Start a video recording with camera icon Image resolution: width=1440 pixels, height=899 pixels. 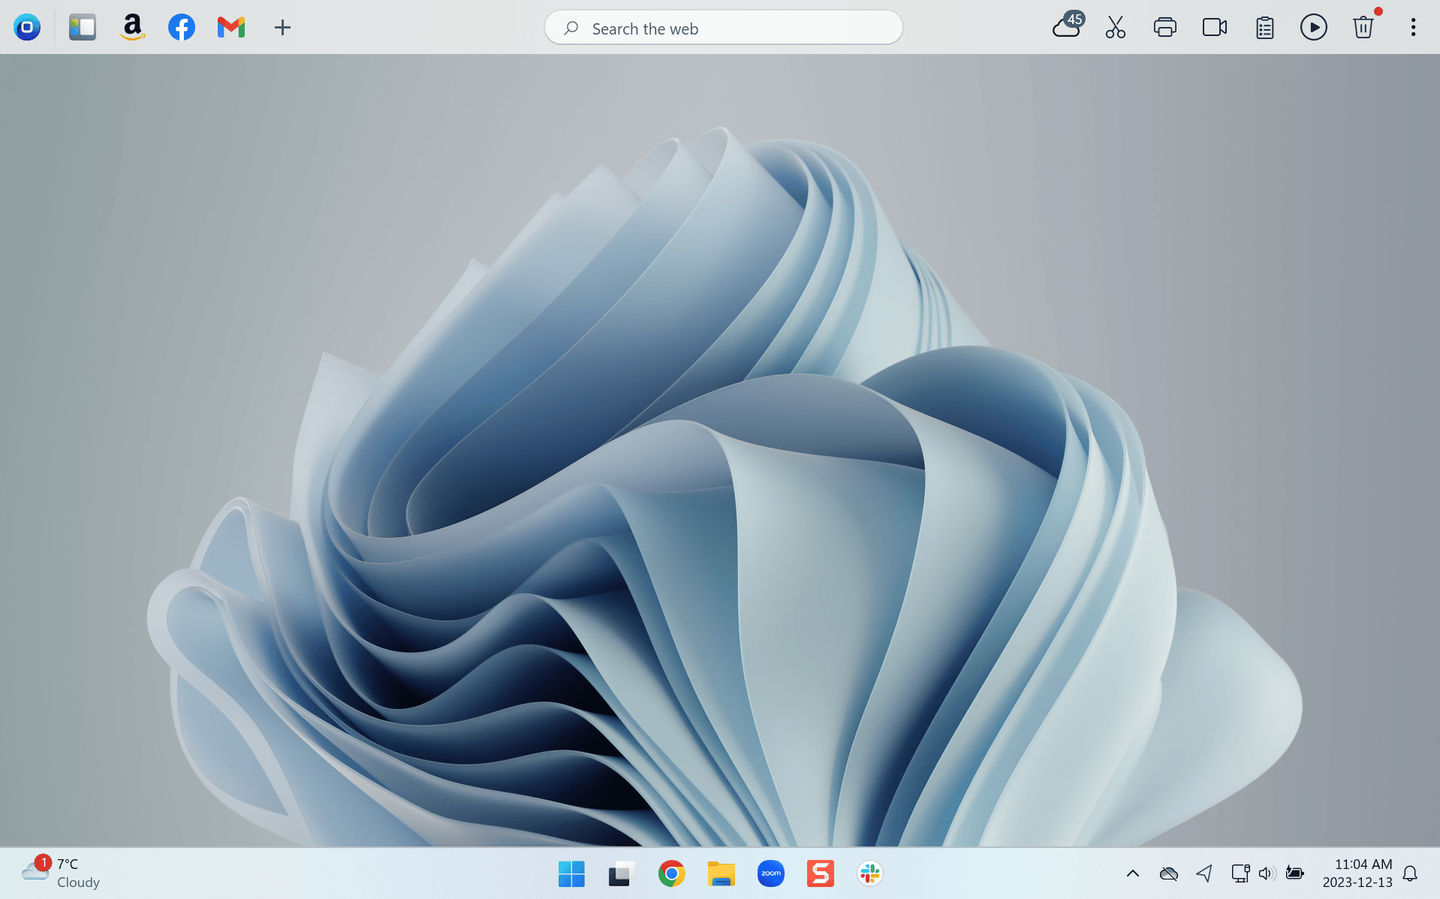[x=1214, y=27]
